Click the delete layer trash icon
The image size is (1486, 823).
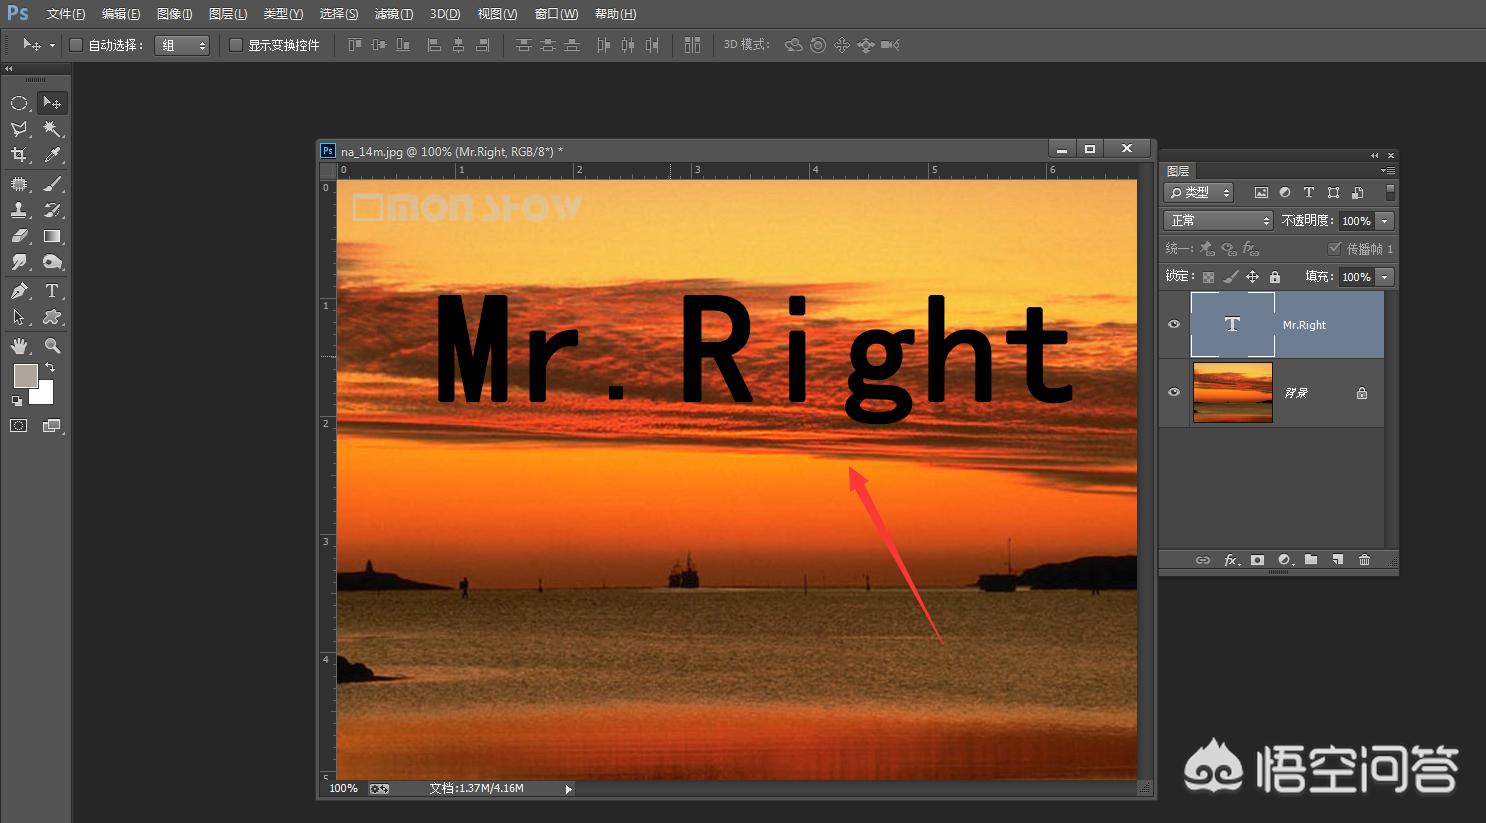click(x=1364, y=560)
